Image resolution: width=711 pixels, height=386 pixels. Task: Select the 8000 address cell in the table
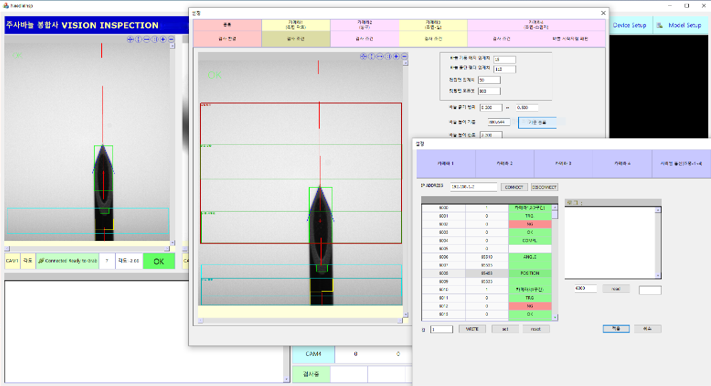tap(443, 208)
